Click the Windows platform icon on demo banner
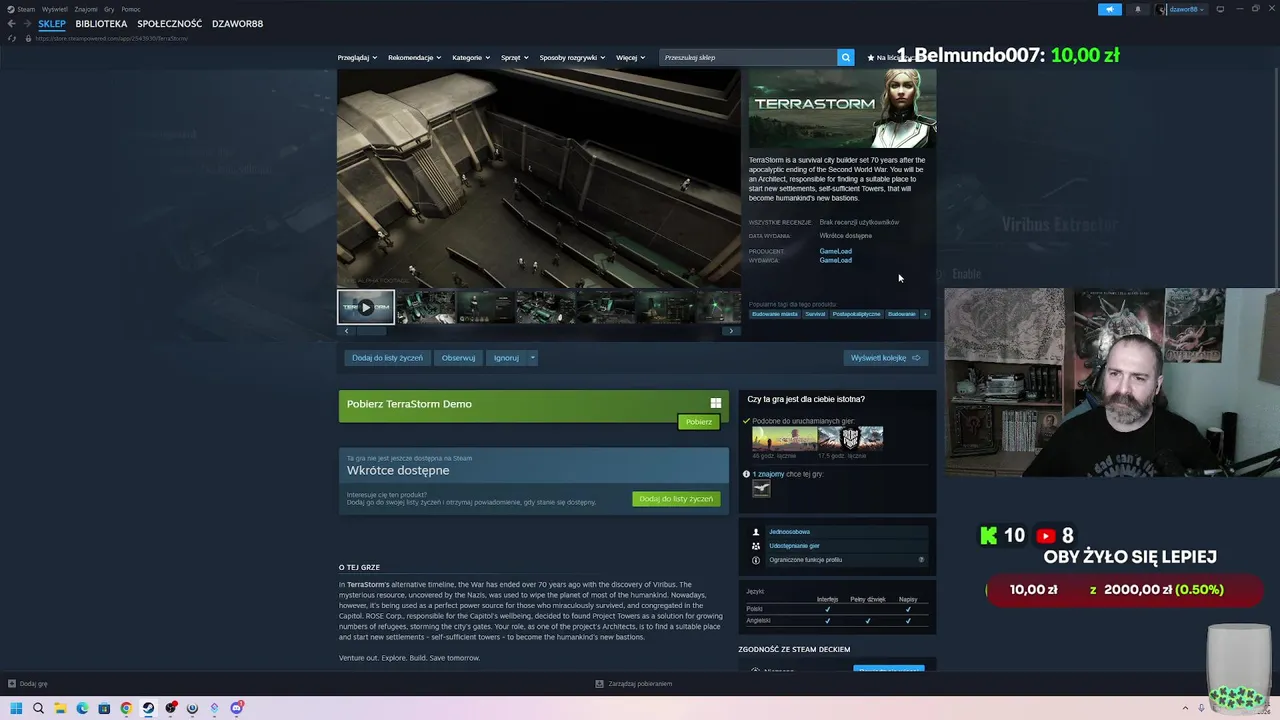 [715, 403]
